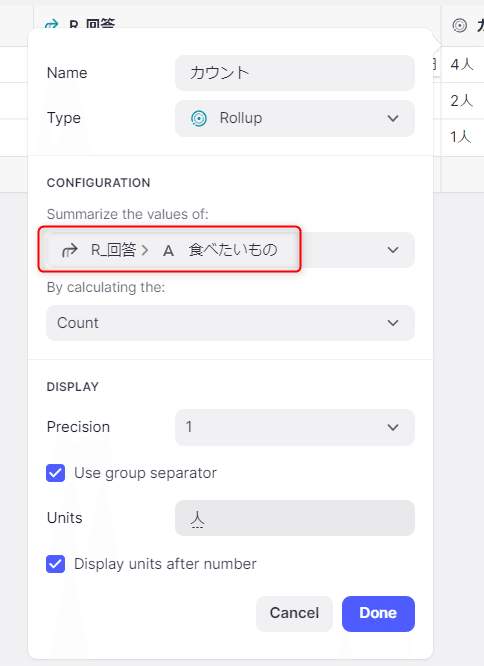The width and height of the screenshot is (484, 666).
Task: Edit the Name field containing カウント
Action: coord(295,73)
